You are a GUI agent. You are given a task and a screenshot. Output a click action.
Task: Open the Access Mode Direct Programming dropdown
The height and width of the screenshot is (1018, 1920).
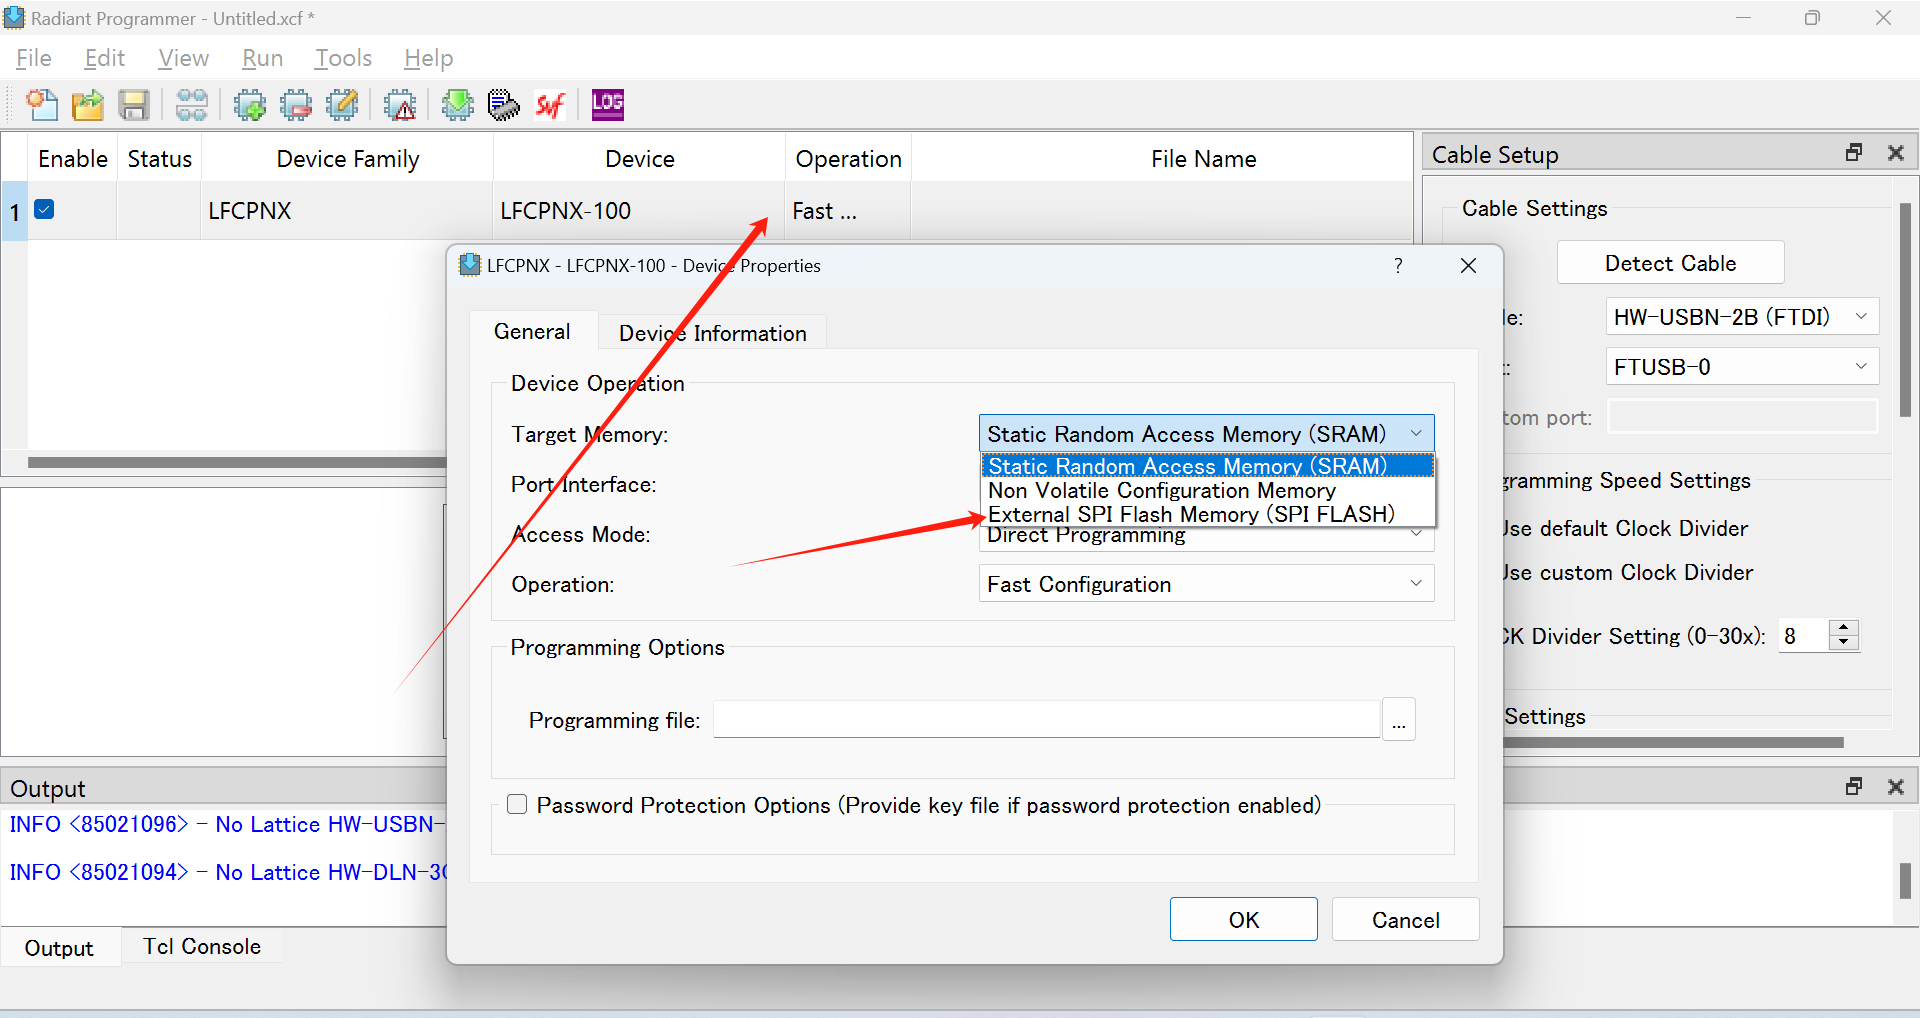pyautogui.click(x=1206, y=537)
